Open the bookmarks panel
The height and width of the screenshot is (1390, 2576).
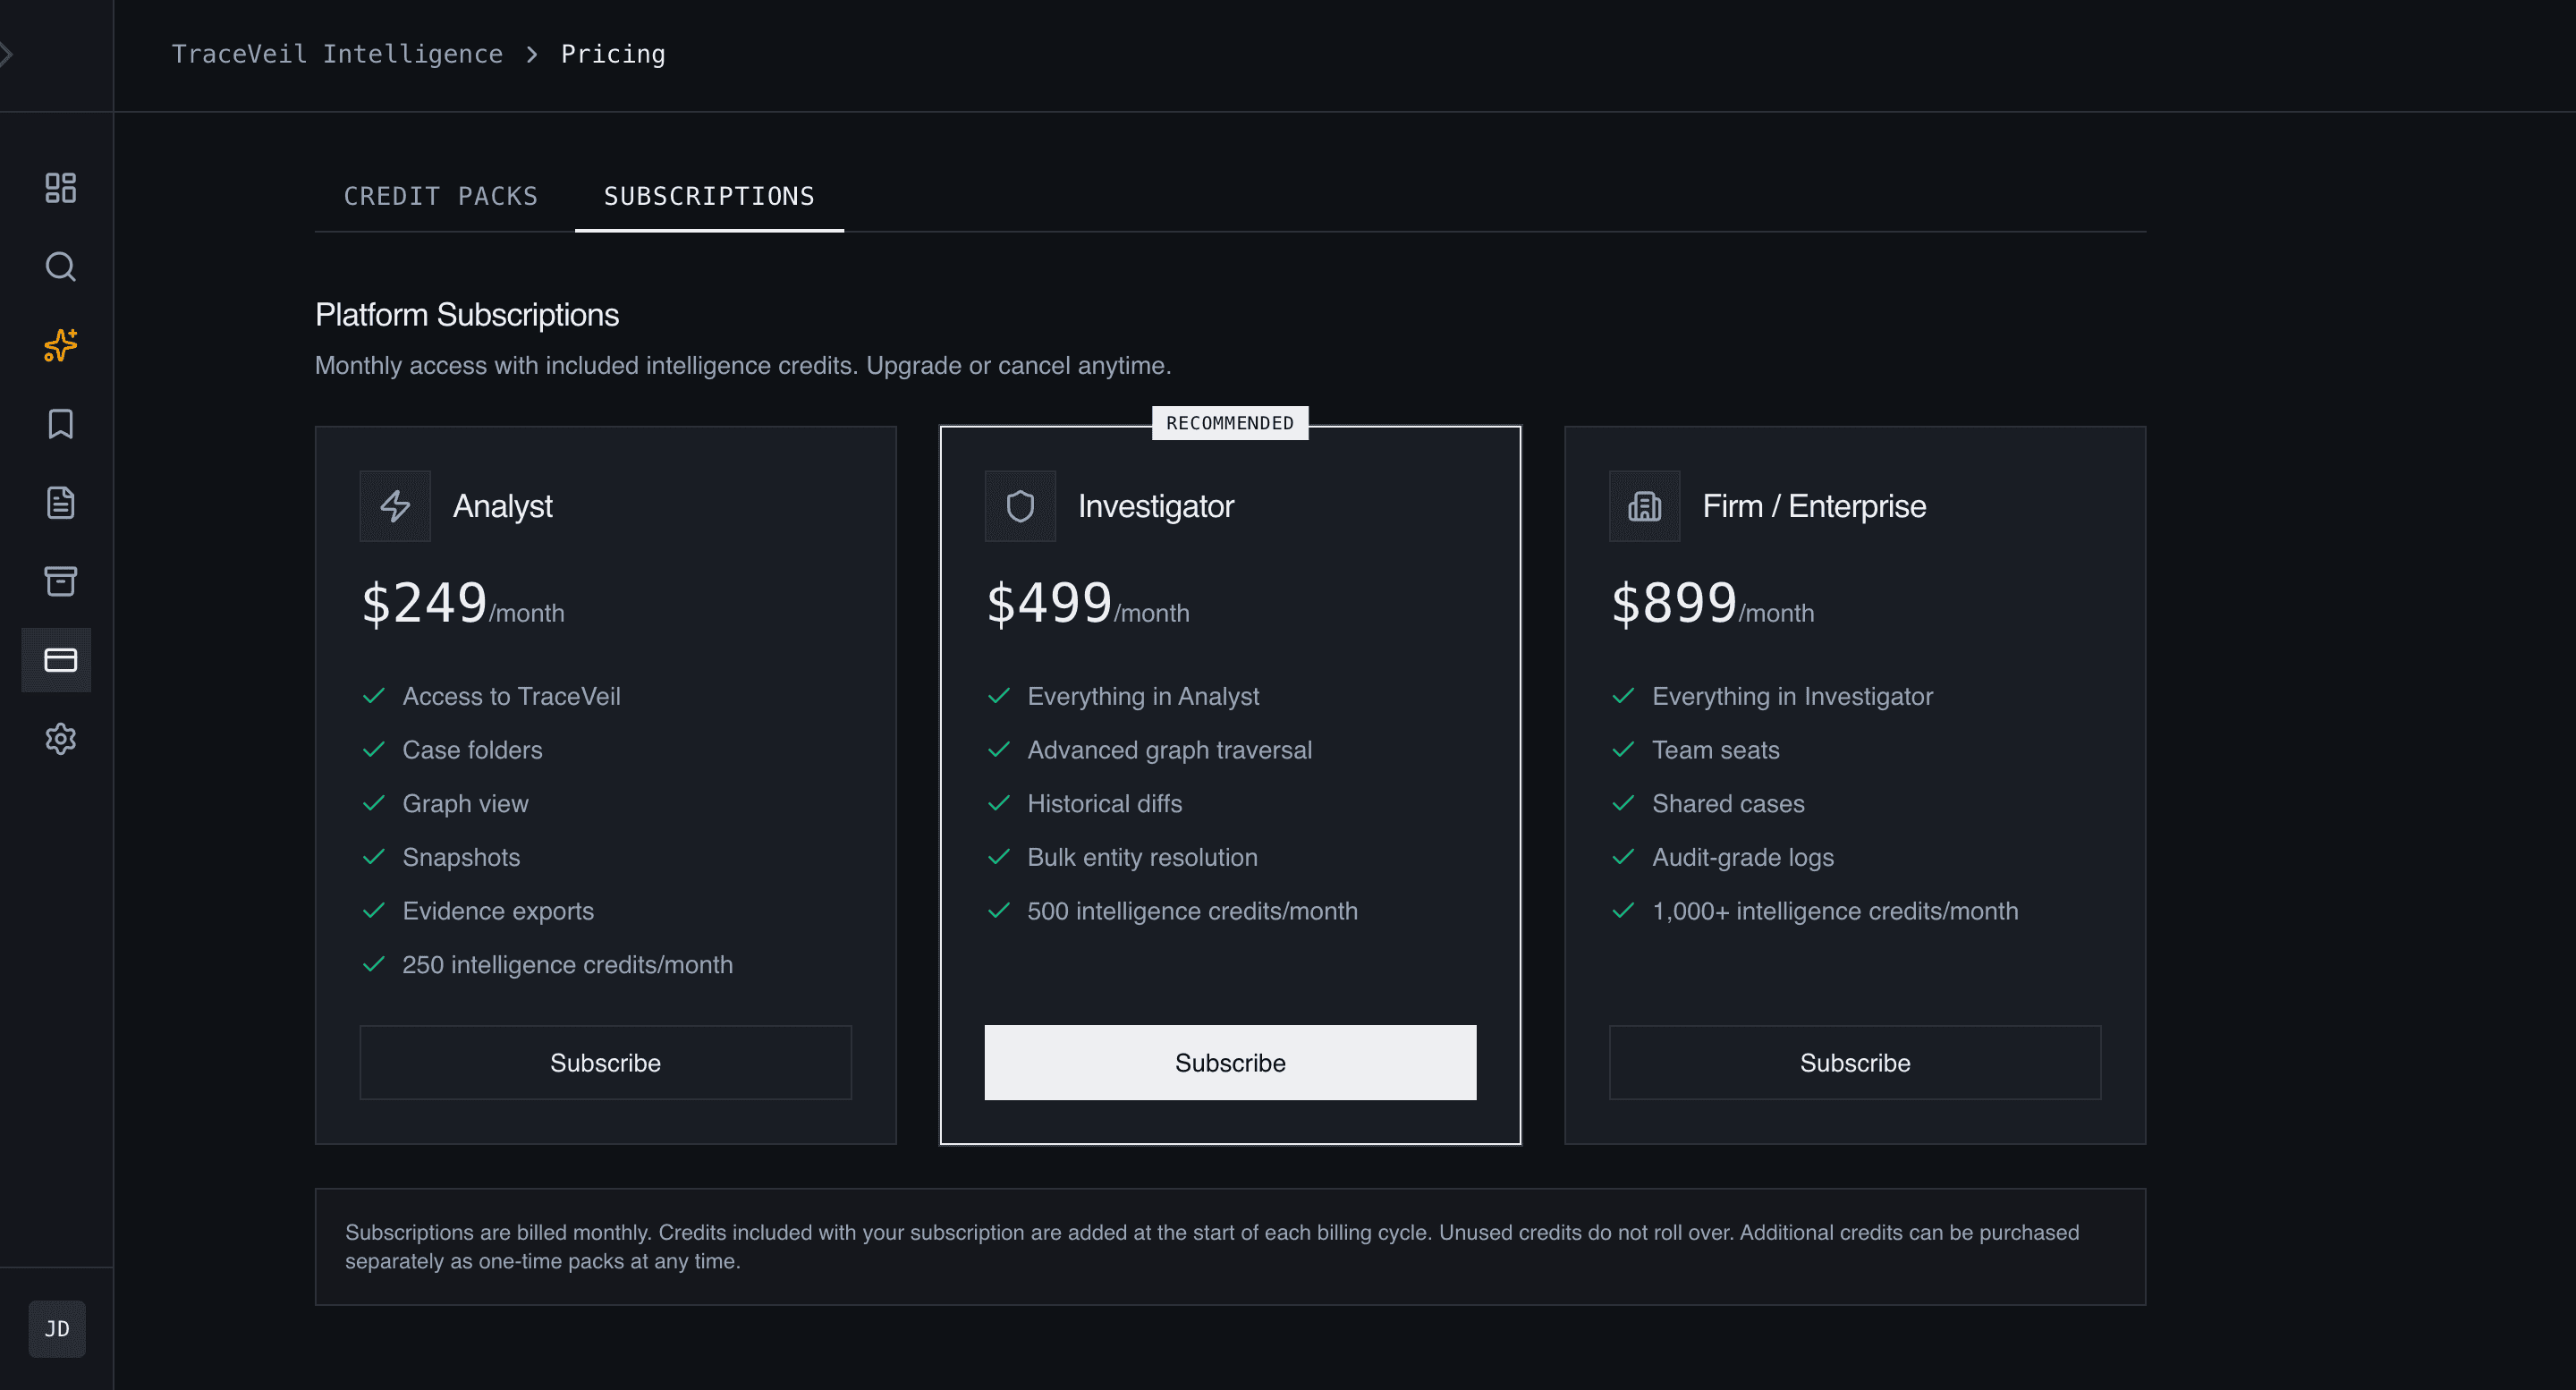[58, 424]
